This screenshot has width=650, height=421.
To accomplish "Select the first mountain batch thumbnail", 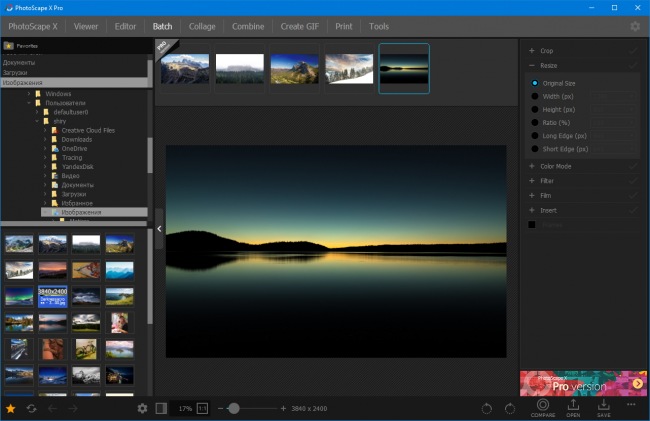I will pyautogui.click(x=185, y=68).
